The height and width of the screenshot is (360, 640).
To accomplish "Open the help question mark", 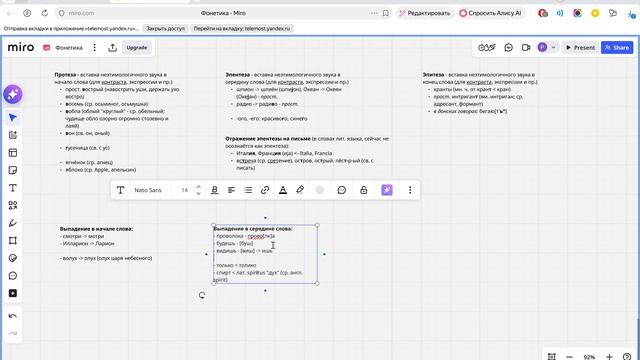I will tap(627, 357).
